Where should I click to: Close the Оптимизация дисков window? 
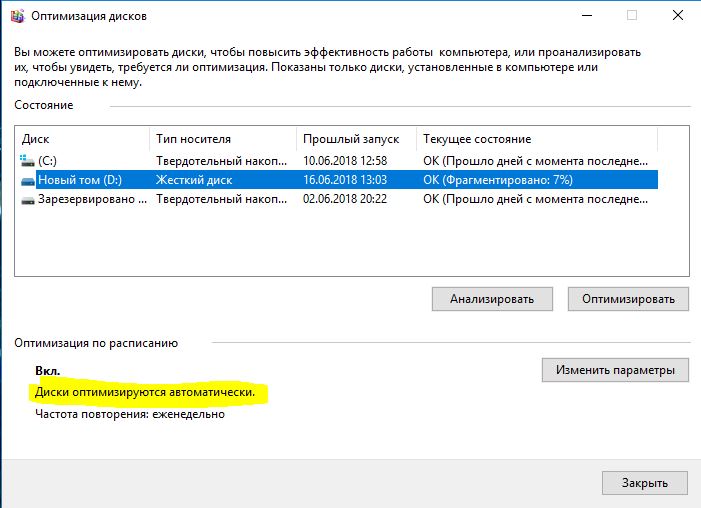tap(678, 15)
